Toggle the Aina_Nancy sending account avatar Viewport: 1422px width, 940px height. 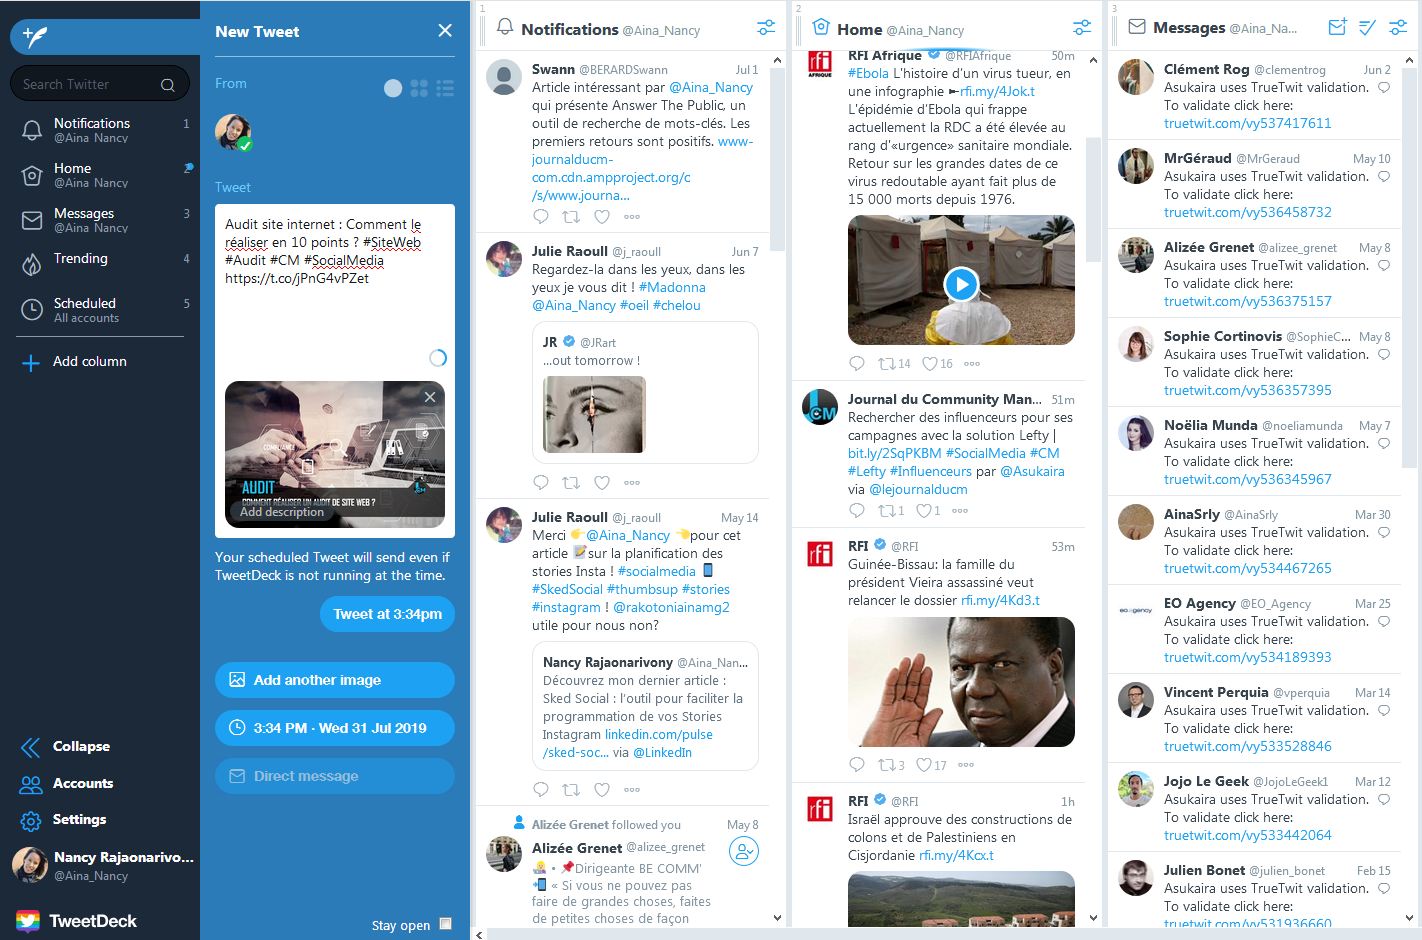click(233, 132)
